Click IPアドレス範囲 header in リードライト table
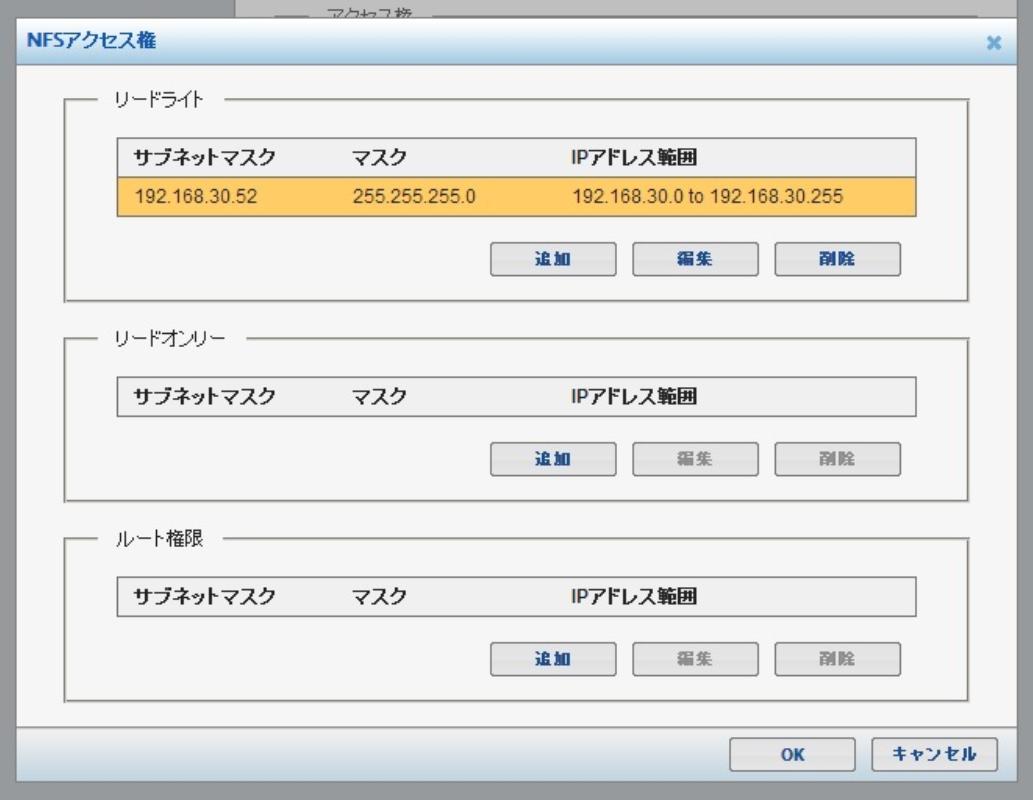This screenshot has width=1033, height=800. coord(634,157)
